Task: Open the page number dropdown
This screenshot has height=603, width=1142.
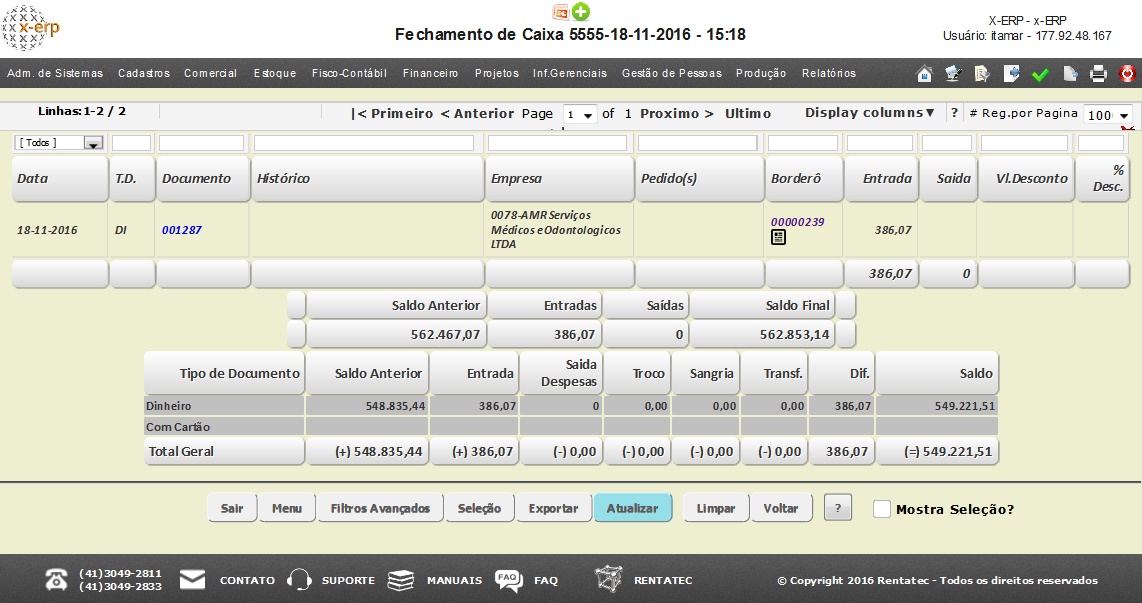Action: 580,115
